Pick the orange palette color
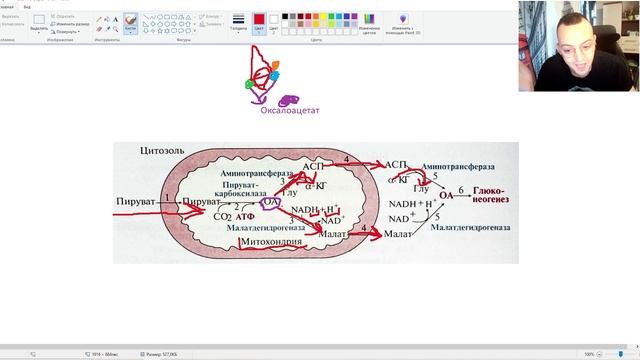 [316, 16]
